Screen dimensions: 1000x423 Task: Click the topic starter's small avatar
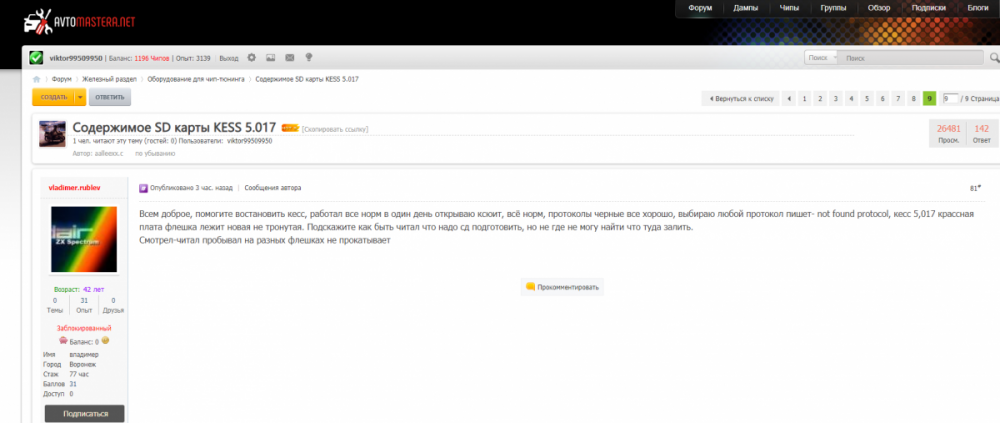point(52,133)
